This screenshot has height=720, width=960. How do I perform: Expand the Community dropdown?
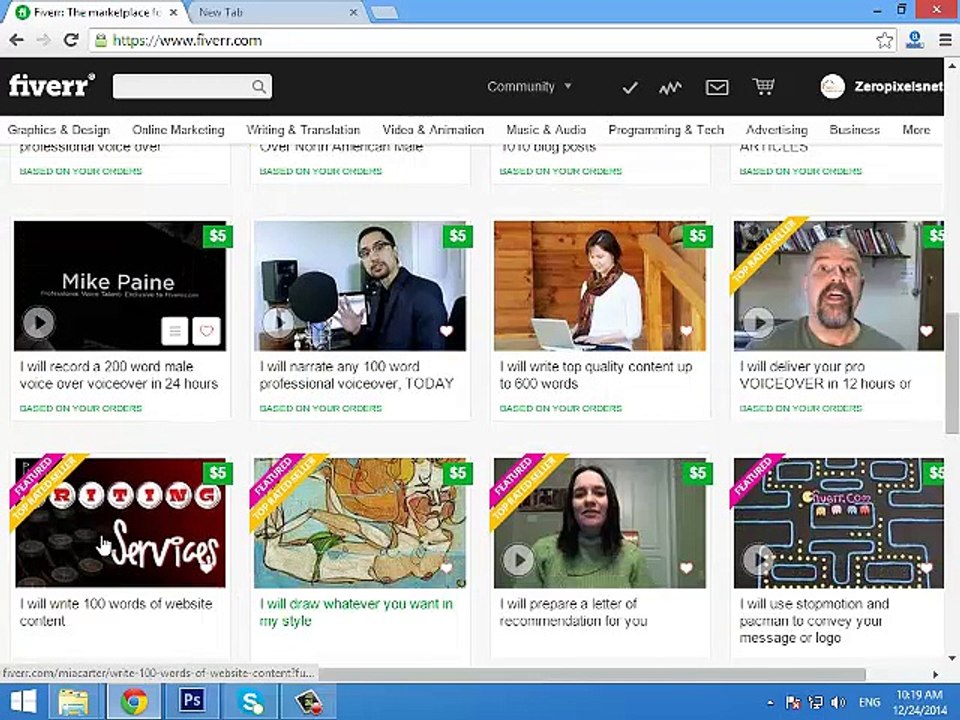coord(530,87)
